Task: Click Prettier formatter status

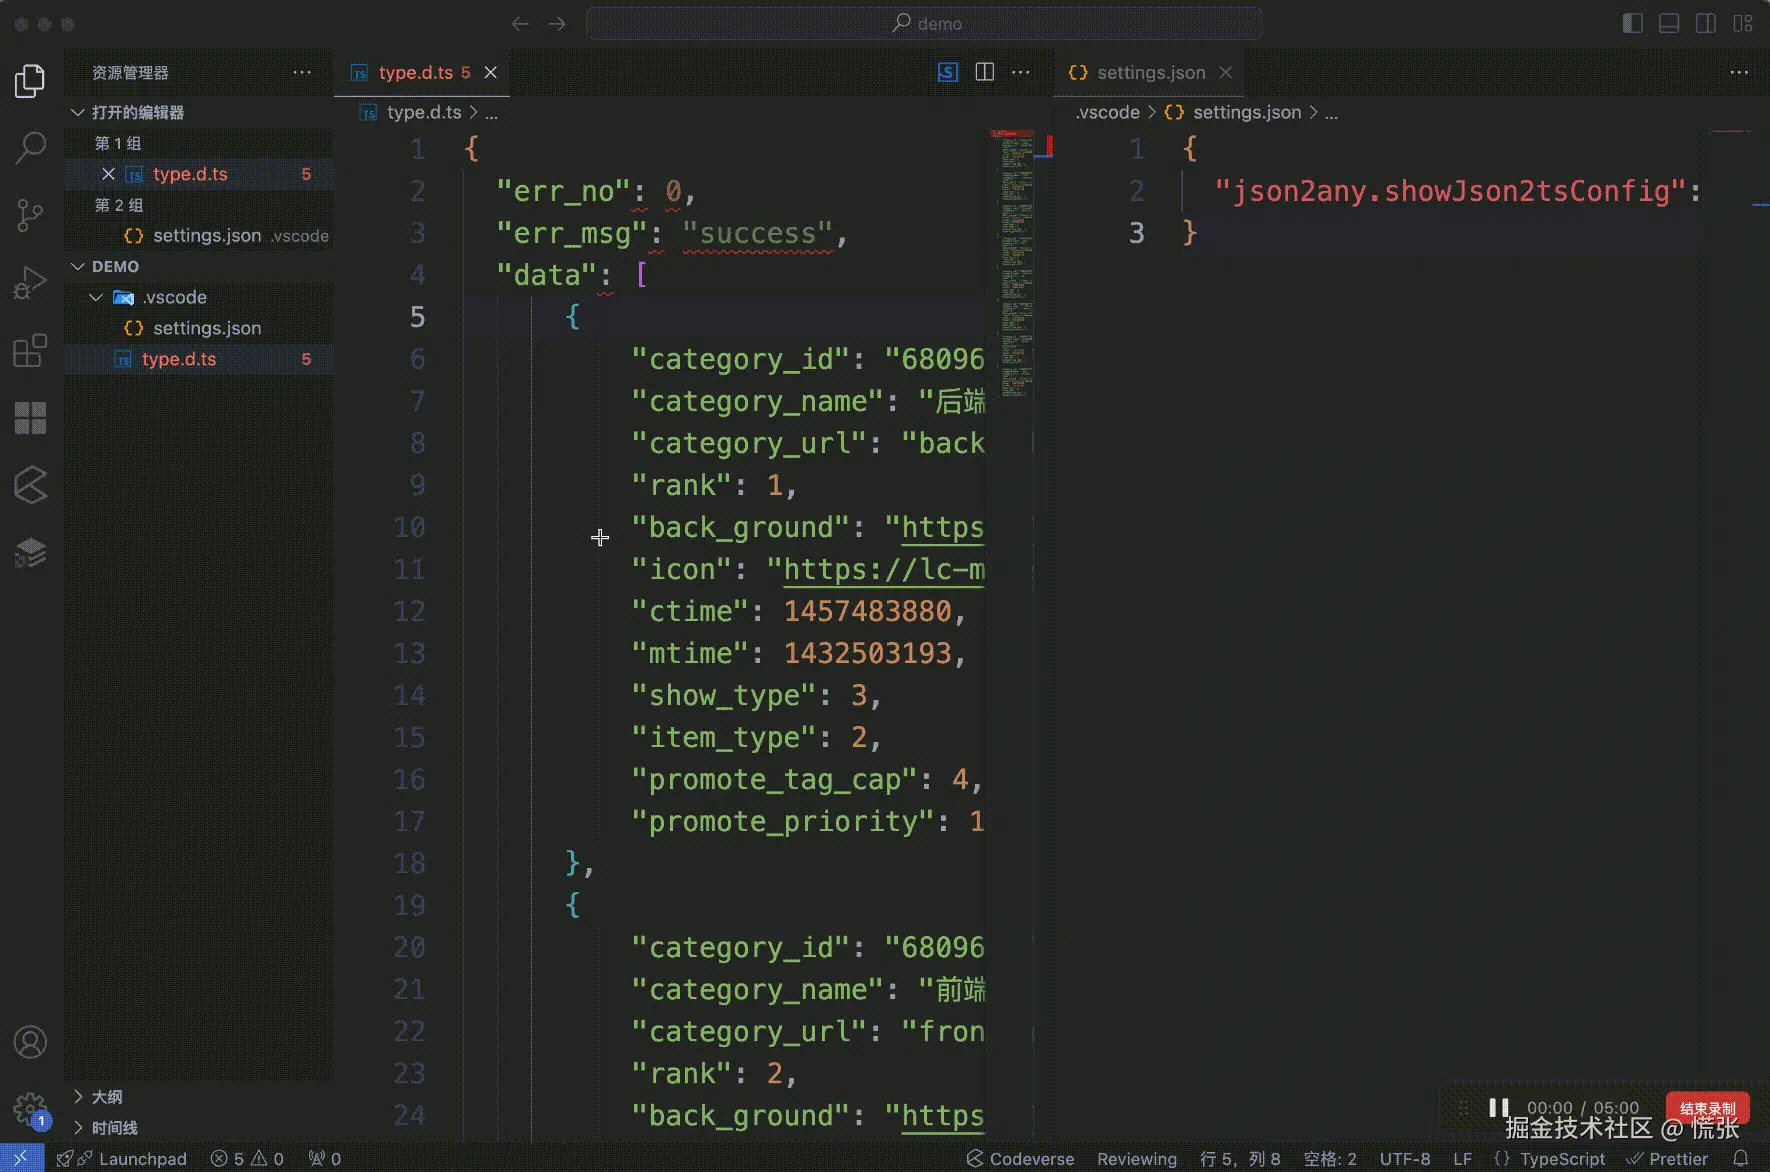Action: (x=1667, y=1158)
